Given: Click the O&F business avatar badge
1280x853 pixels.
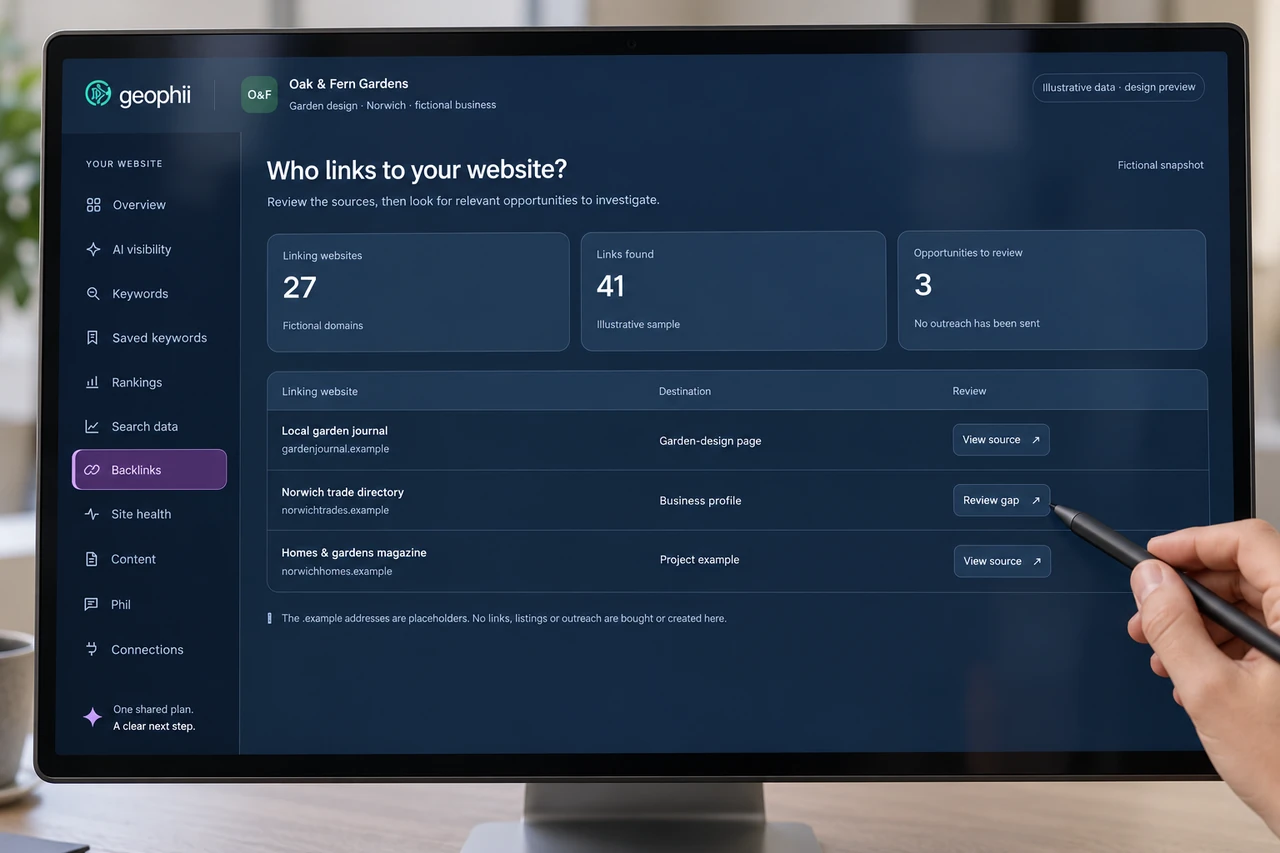Looking at the screenshot, I should [x=259, y=94].
